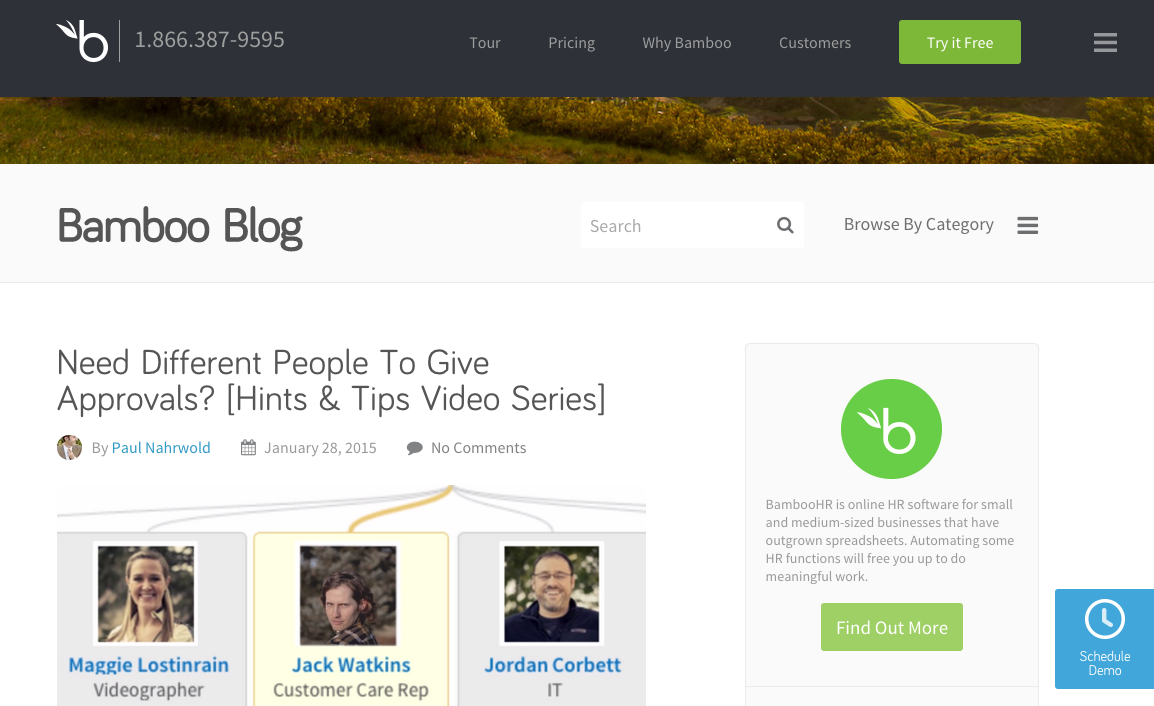Click the search magnifier icon
Image resolution: width=1154 pixels, height=706 pixels.
(x=785, y=225)
